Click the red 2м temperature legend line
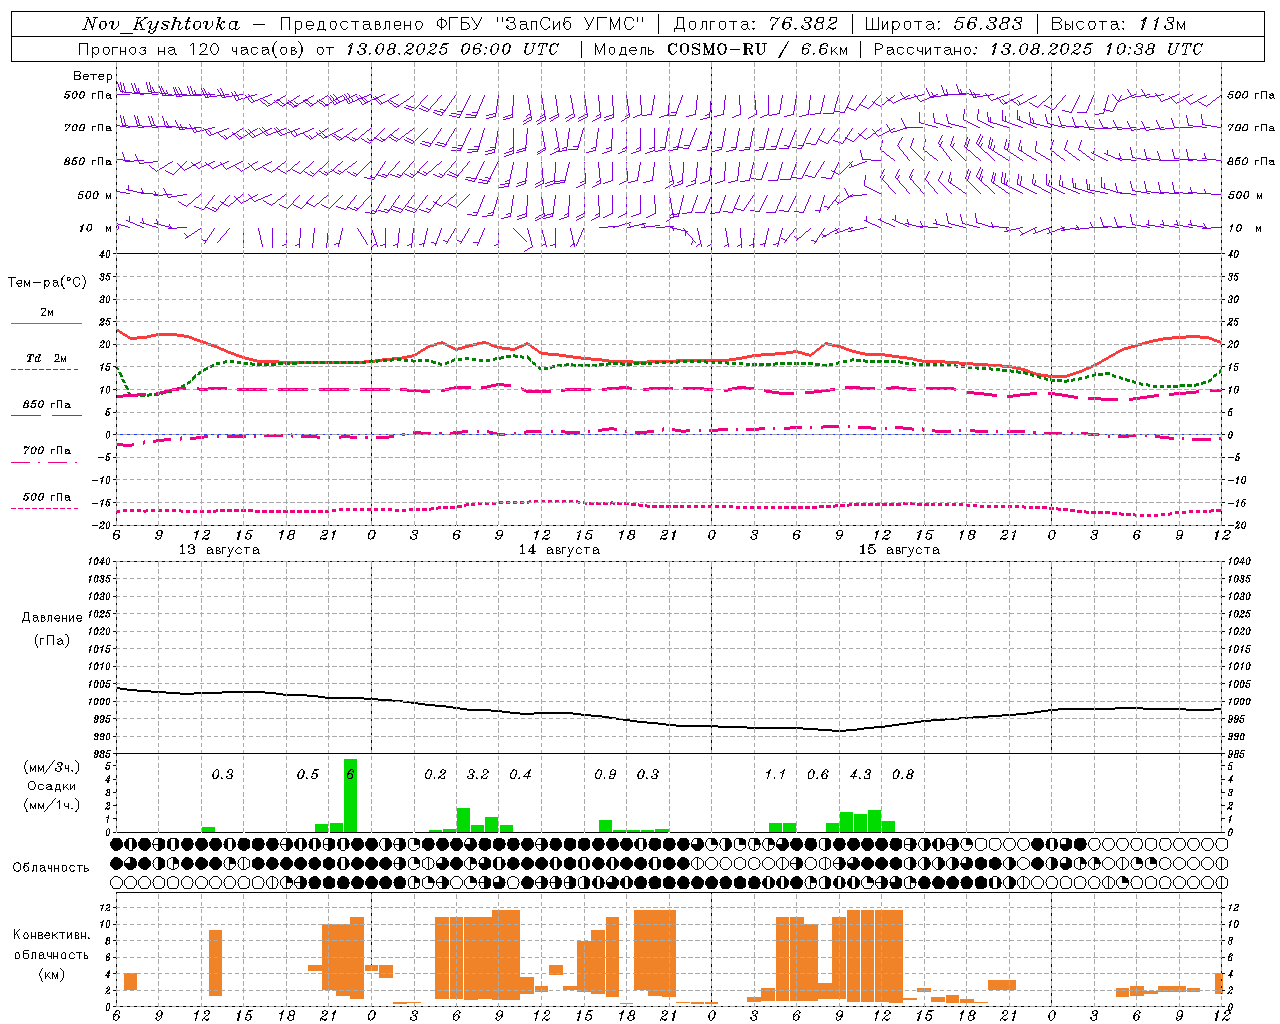1280x1024 pixels. [x=46, y=323]
